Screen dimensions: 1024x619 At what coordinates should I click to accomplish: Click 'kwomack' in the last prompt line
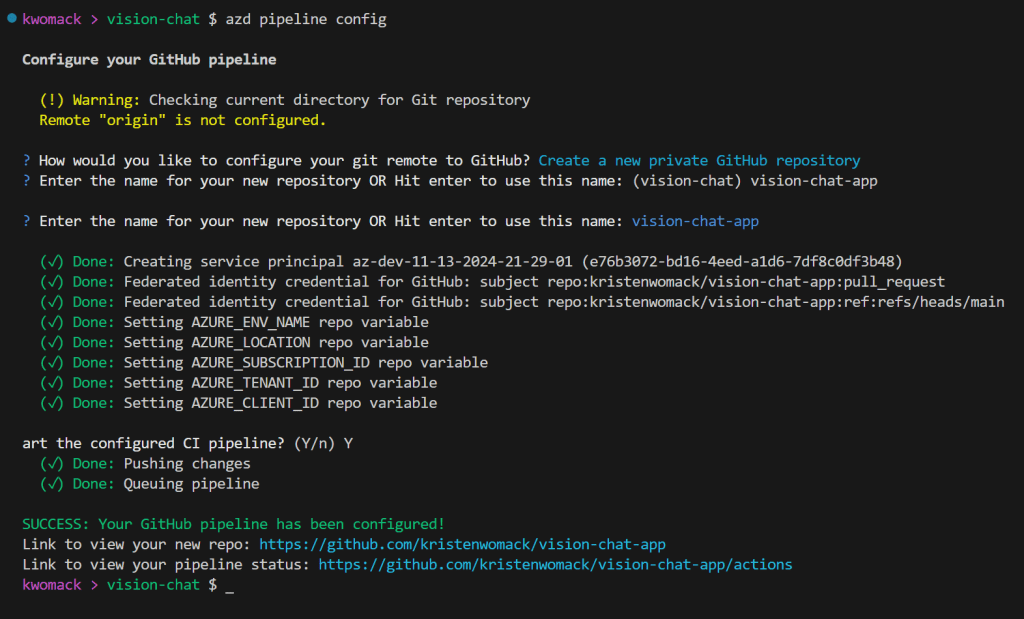coord(52,584)
